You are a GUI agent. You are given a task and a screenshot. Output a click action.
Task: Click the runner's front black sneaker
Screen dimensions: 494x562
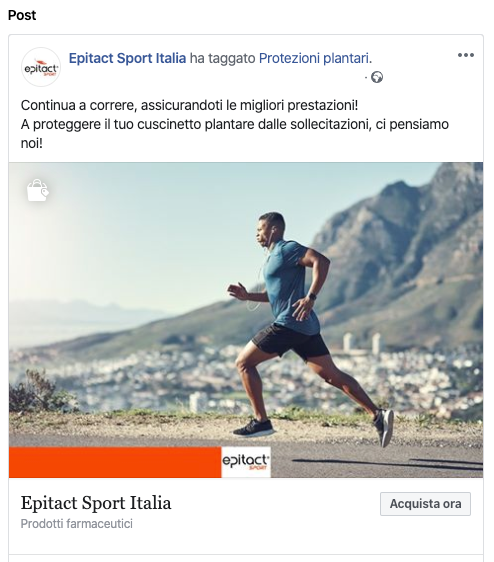[x=254, y=428]
